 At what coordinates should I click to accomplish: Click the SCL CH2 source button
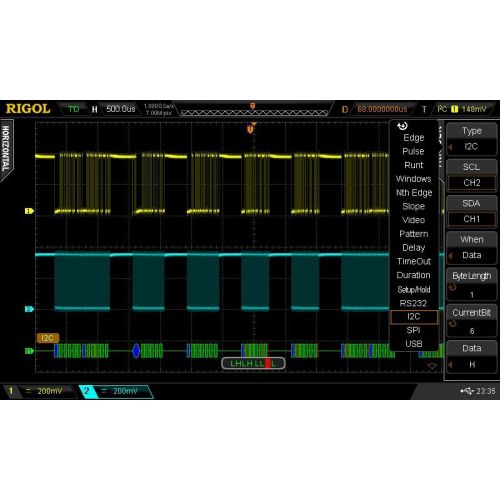[471, 175]
